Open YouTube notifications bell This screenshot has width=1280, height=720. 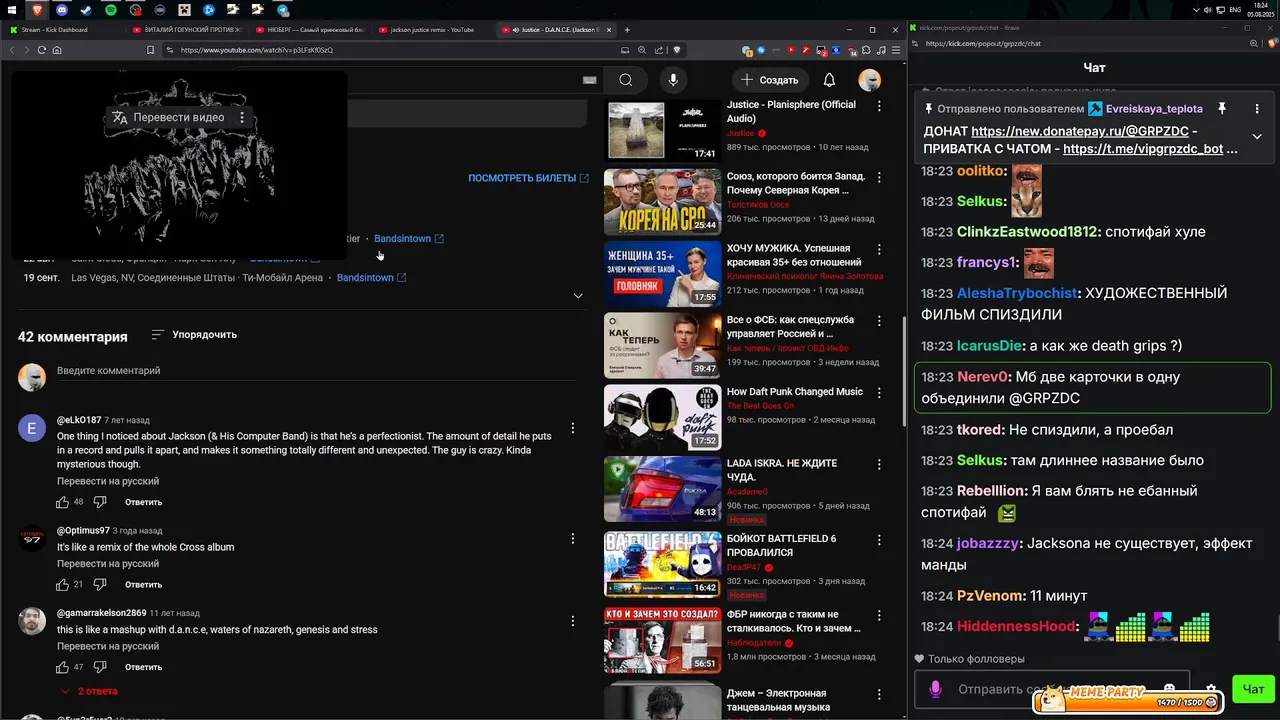tap(829, 80)
